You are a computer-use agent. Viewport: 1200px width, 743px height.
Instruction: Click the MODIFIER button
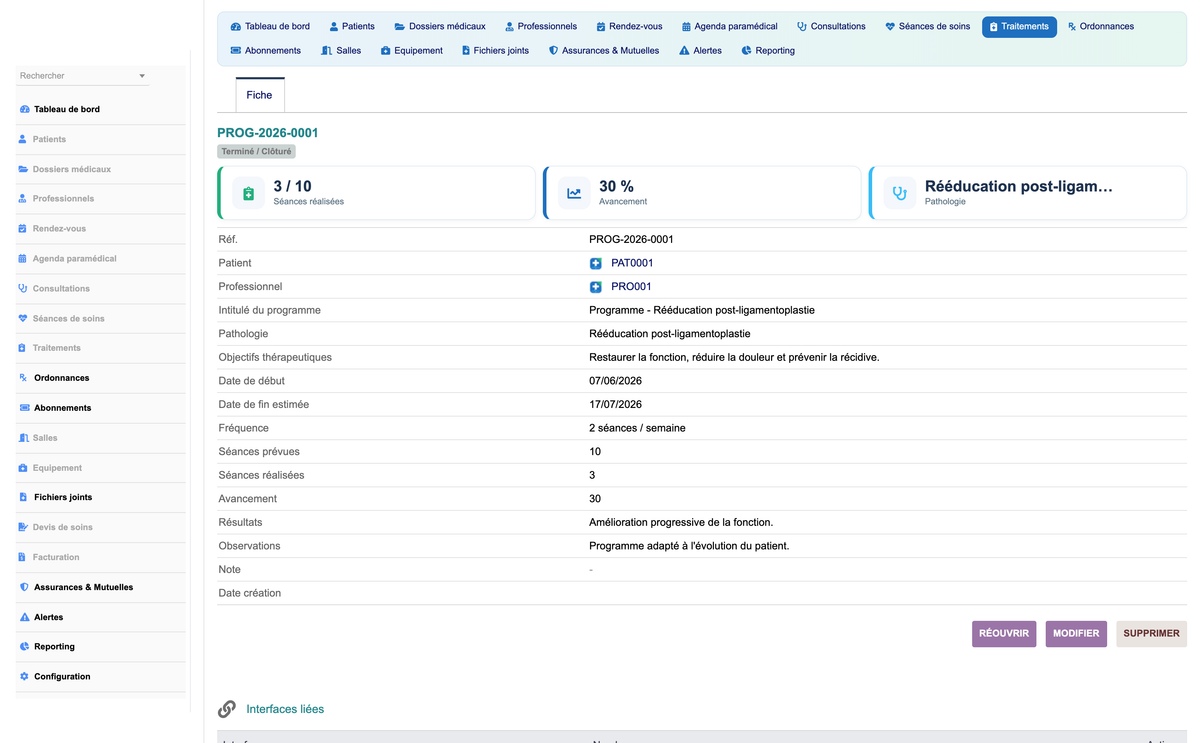1076,634
